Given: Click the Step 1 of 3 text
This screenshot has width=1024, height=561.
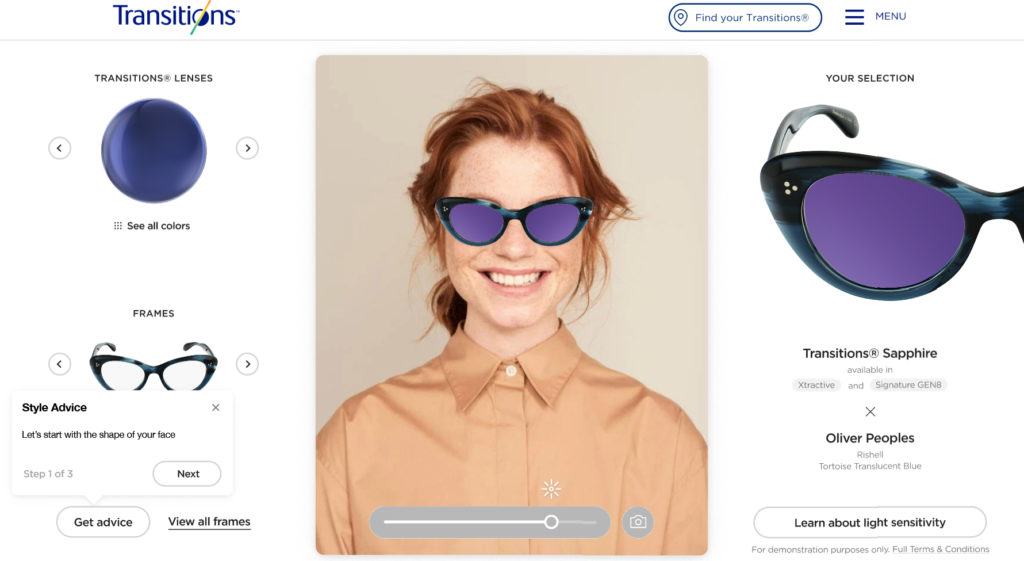Looking at the screenshot, I should 48,473.
